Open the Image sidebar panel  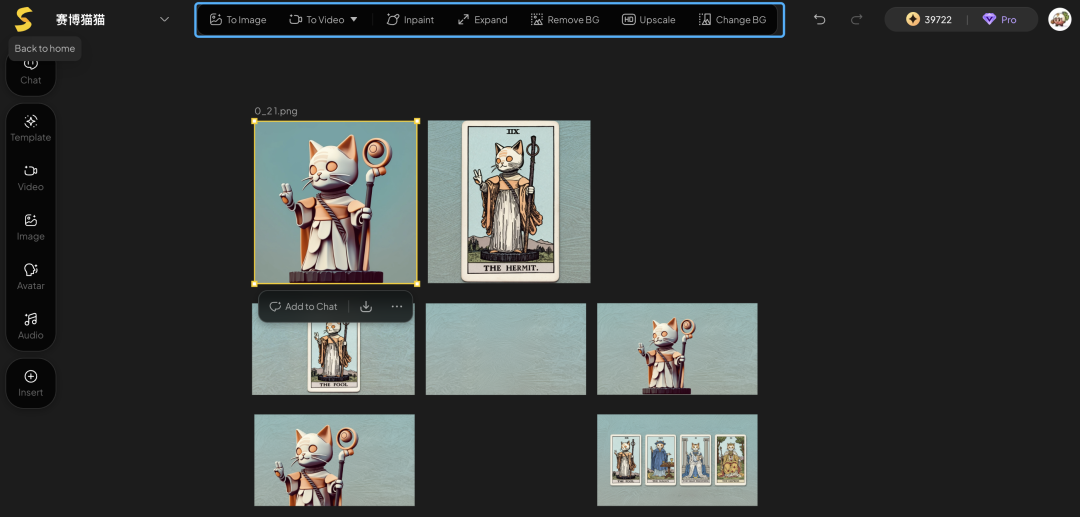(30, 228)
